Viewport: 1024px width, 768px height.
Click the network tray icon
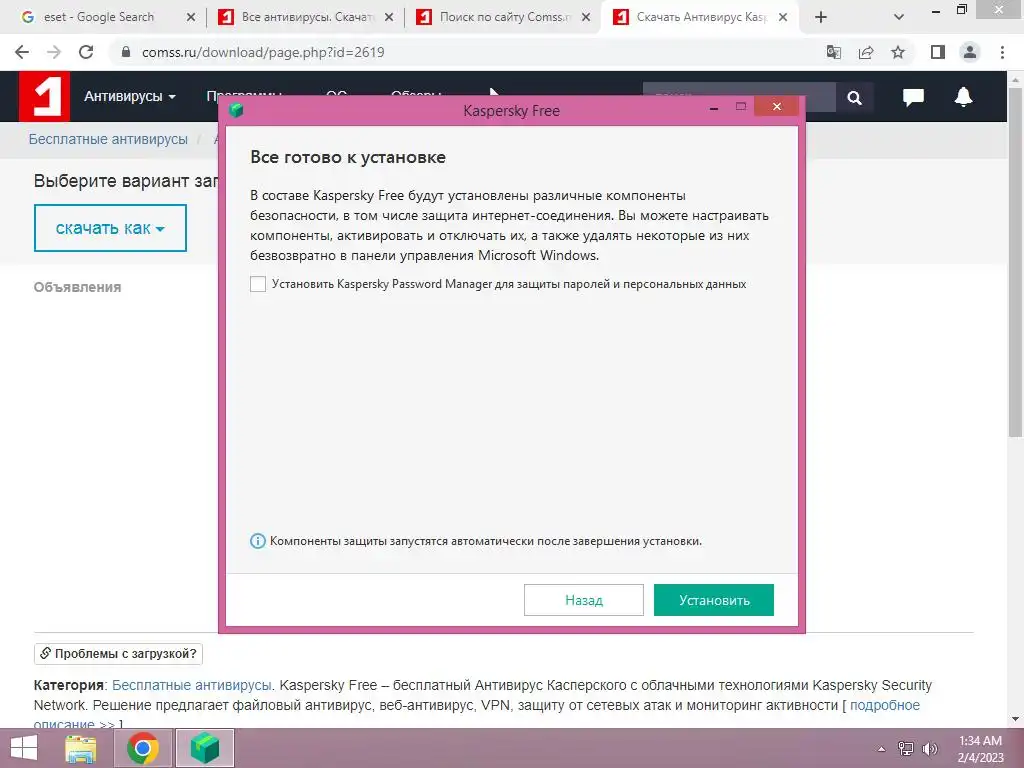point(906,749)
